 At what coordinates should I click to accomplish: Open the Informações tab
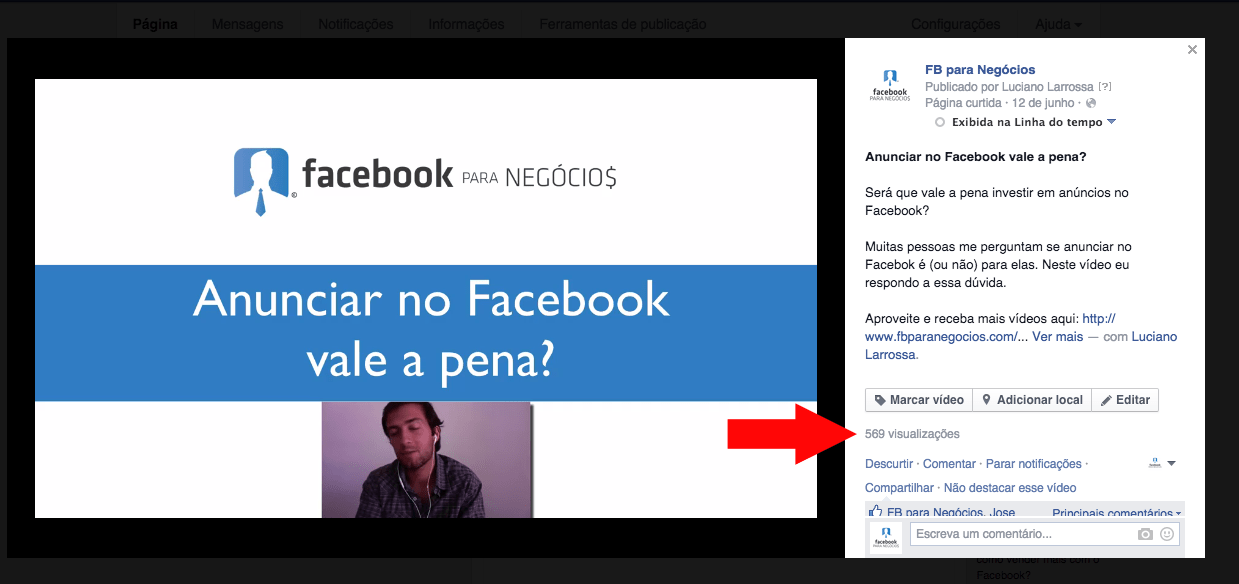pos(466,24)
